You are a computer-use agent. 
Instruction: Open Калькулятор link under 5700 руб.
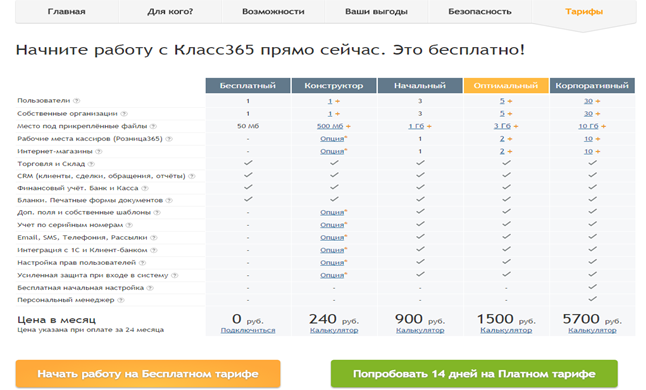pos(592,330)
